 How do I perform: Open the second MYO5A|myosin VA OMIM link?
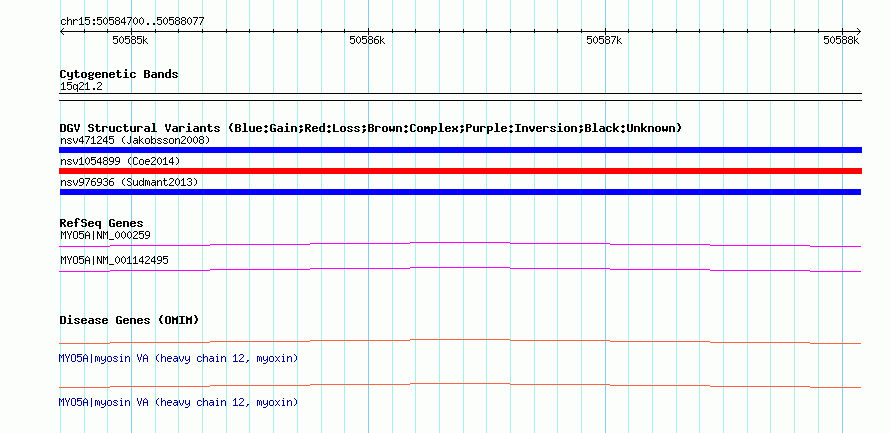pos(178,402)
